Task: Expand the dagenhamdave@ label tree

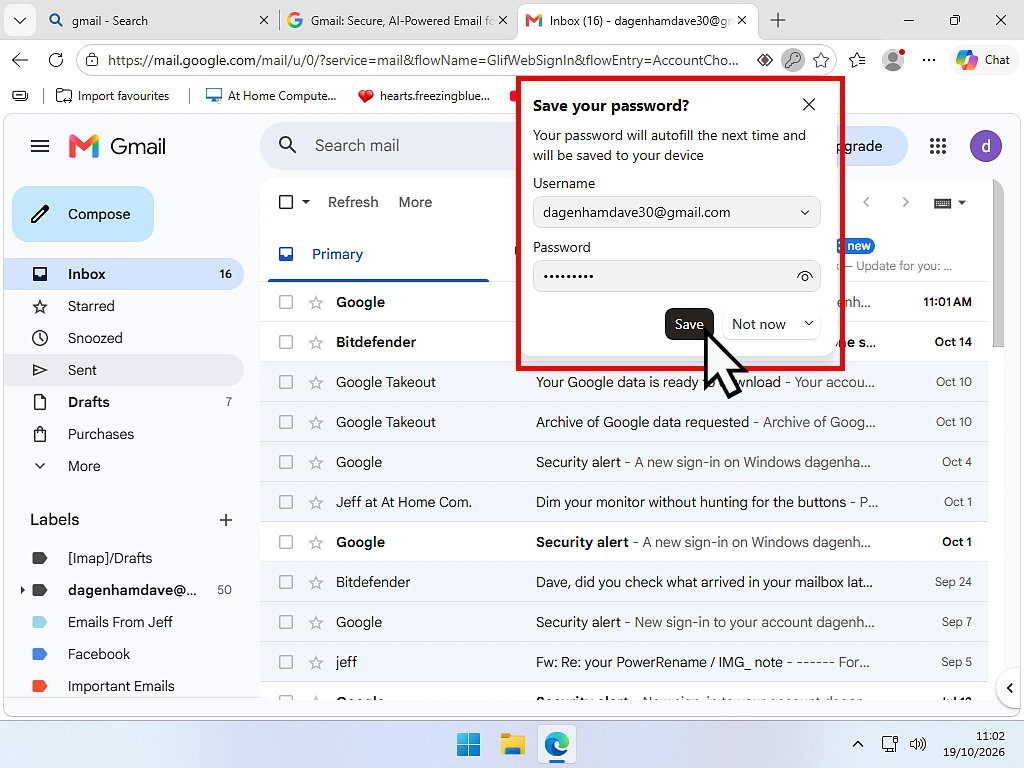Action: (x=22, y=590)
